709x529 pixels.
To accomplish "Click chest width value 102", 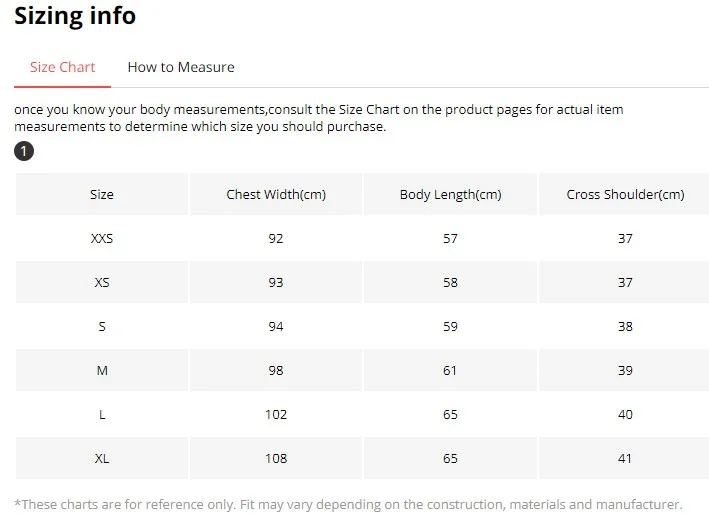I will pyautogui.click(x=276, y=414).
